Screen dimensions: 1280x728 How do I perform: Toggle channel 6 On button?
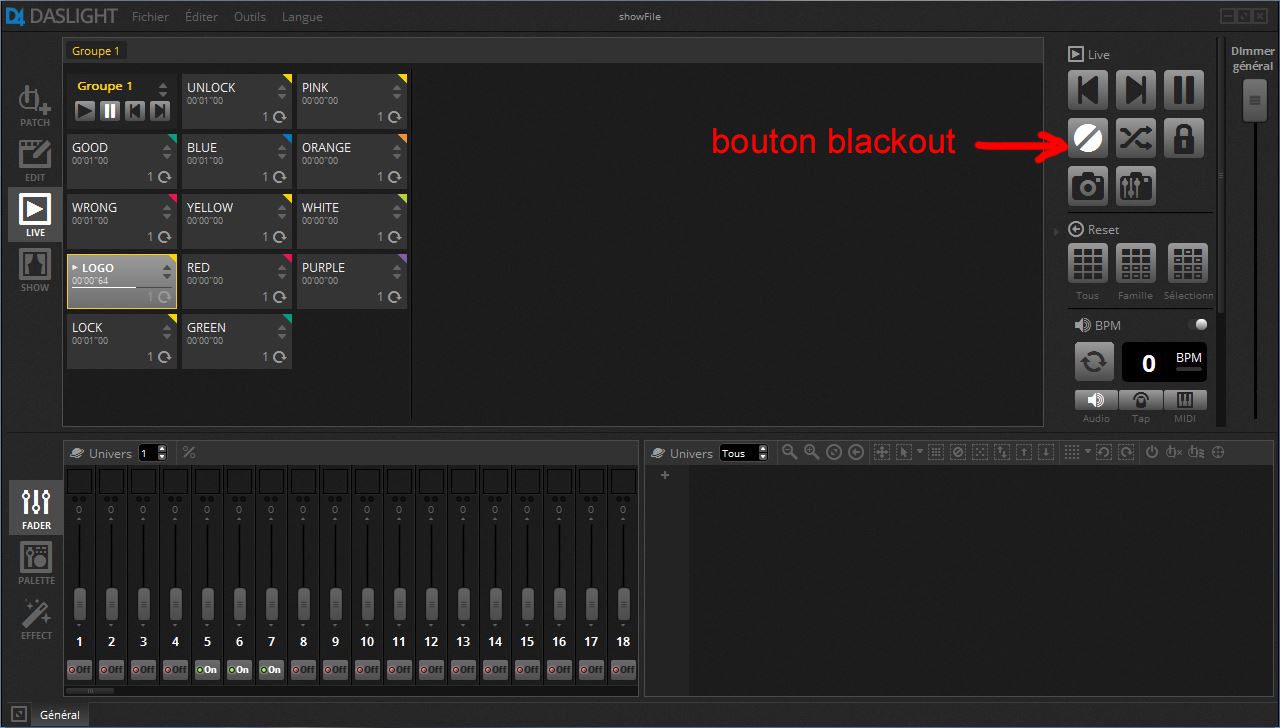pyautogui.click(x=239, y=669)
